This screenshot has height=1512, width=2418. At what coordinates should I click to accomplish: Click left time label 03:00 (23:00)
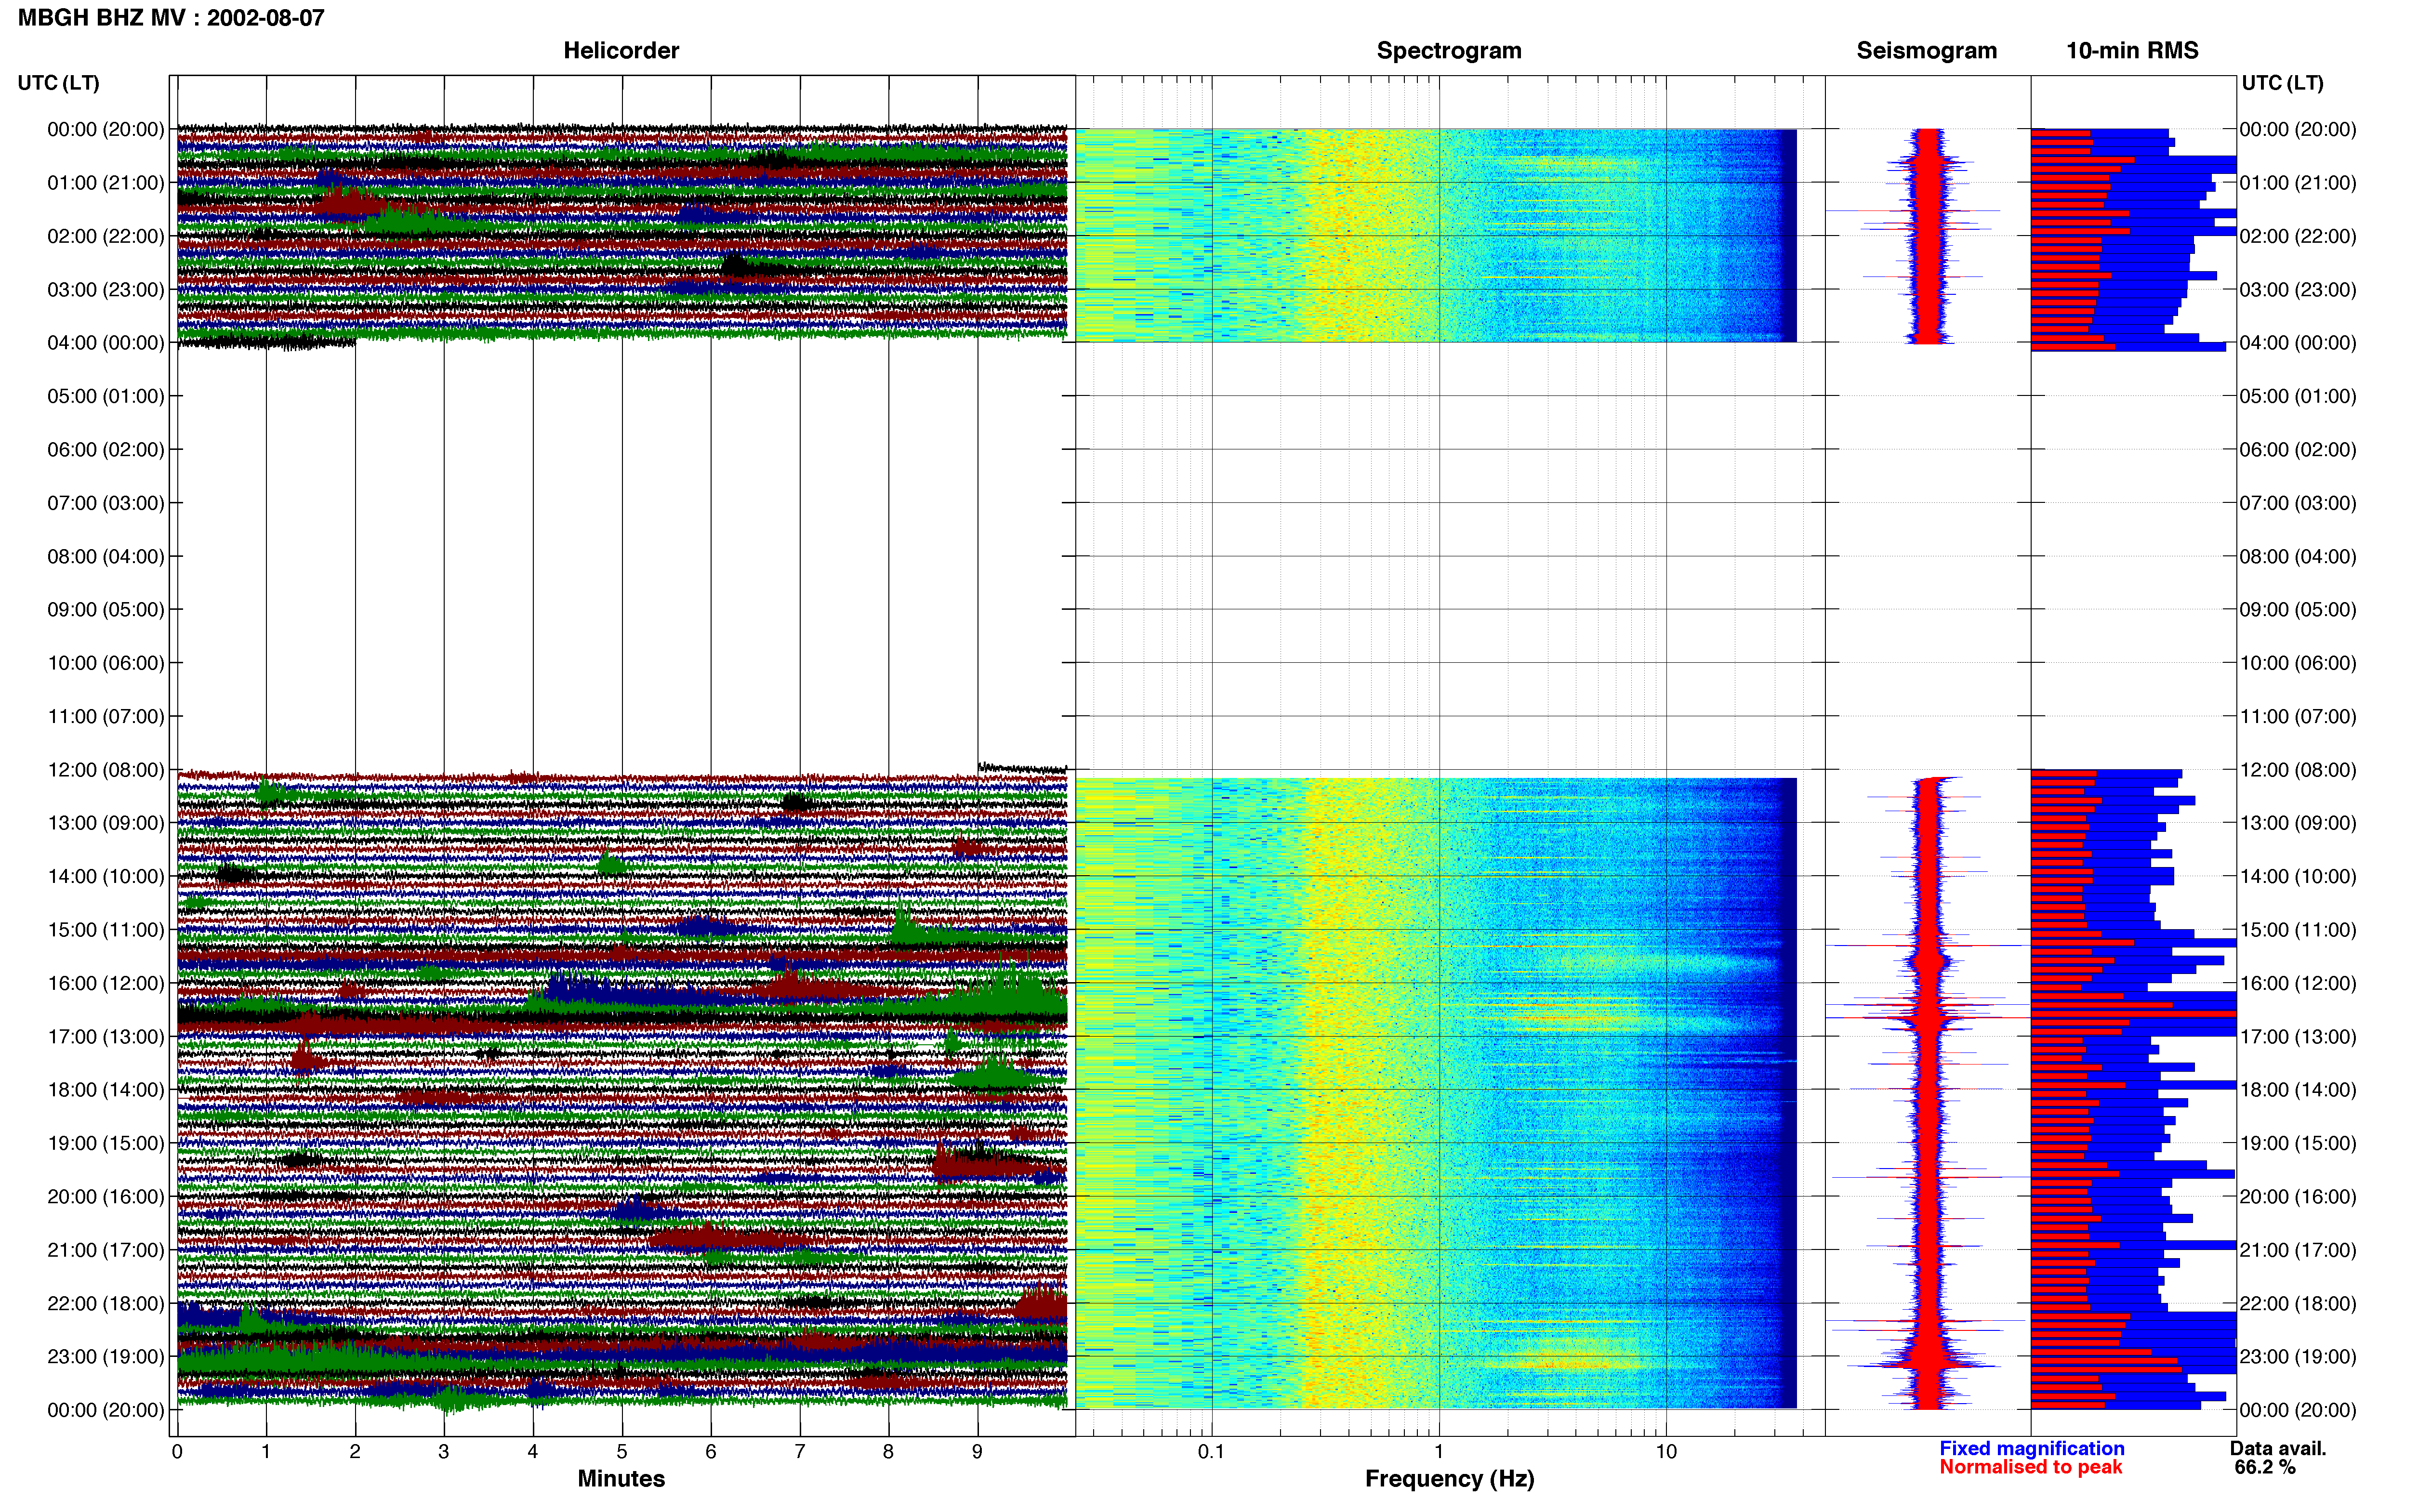(x=106, y=290)
